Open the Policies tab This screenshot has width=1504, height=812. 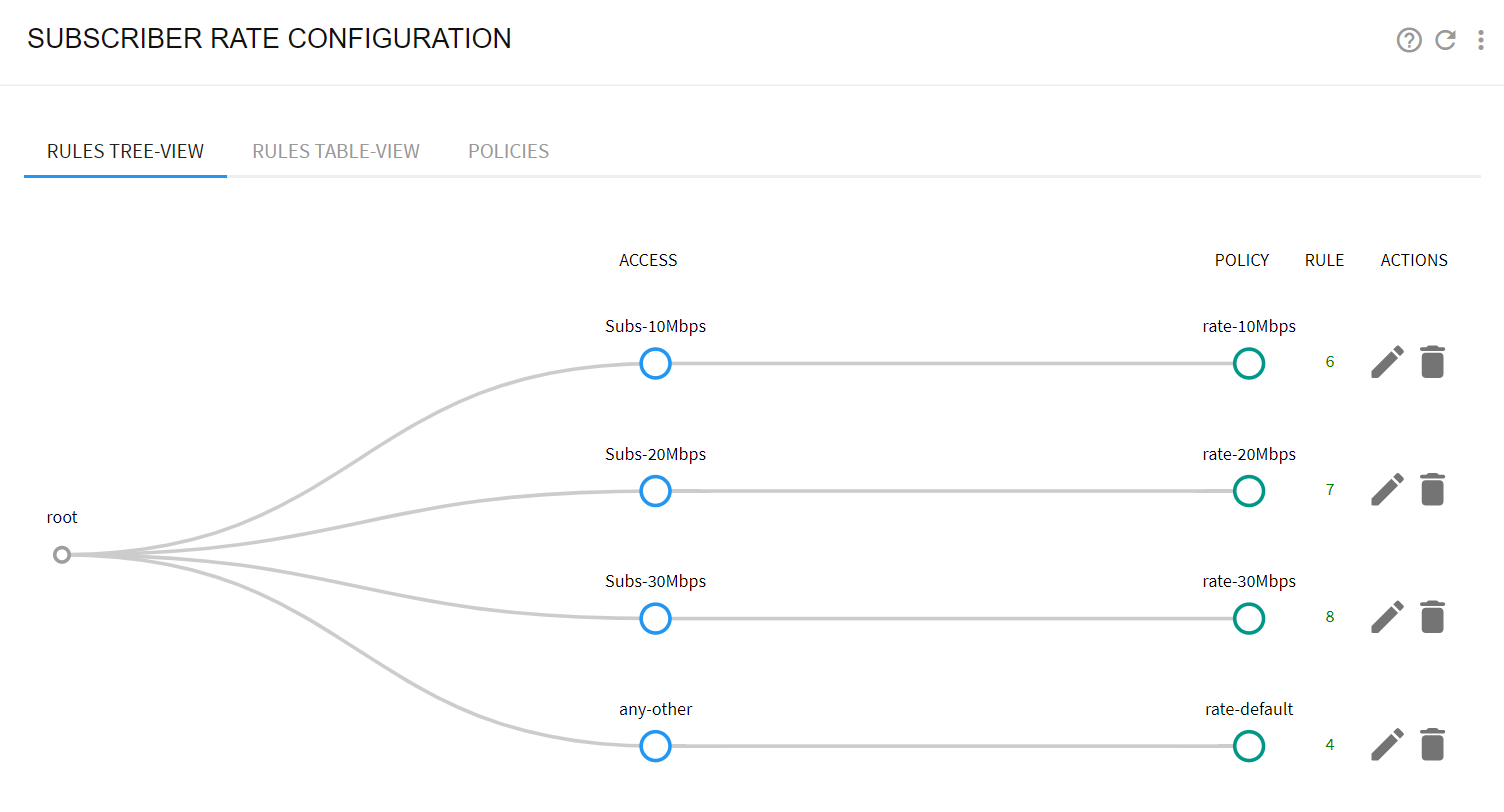[x=509, y=152]
